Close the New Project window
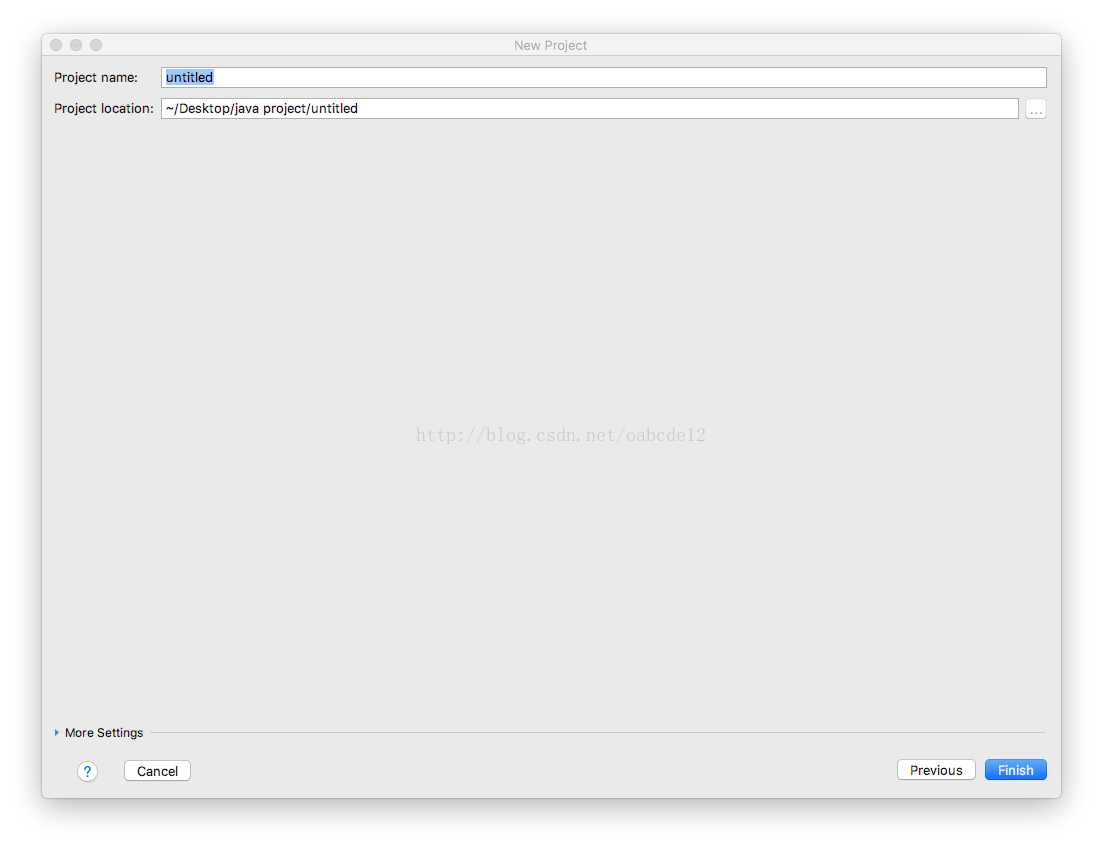 56,45
